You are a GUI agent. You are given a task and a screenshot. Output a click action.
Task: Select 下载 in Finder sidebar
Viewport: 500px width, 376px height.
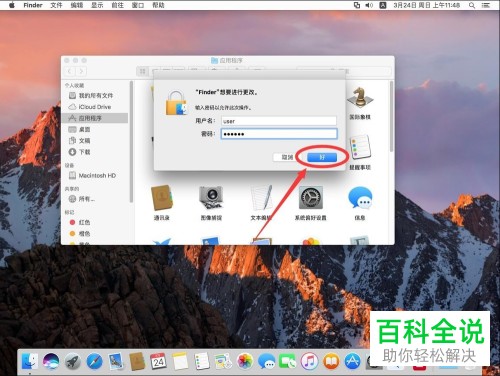(95, 152)
